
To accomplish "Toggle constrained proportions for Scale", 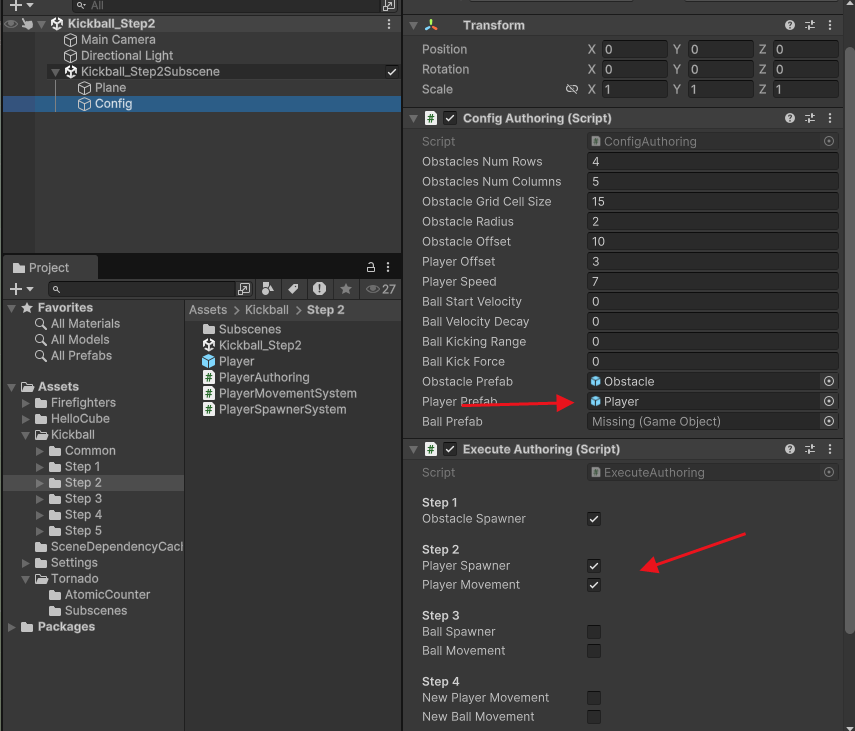I will coord(571,89).
